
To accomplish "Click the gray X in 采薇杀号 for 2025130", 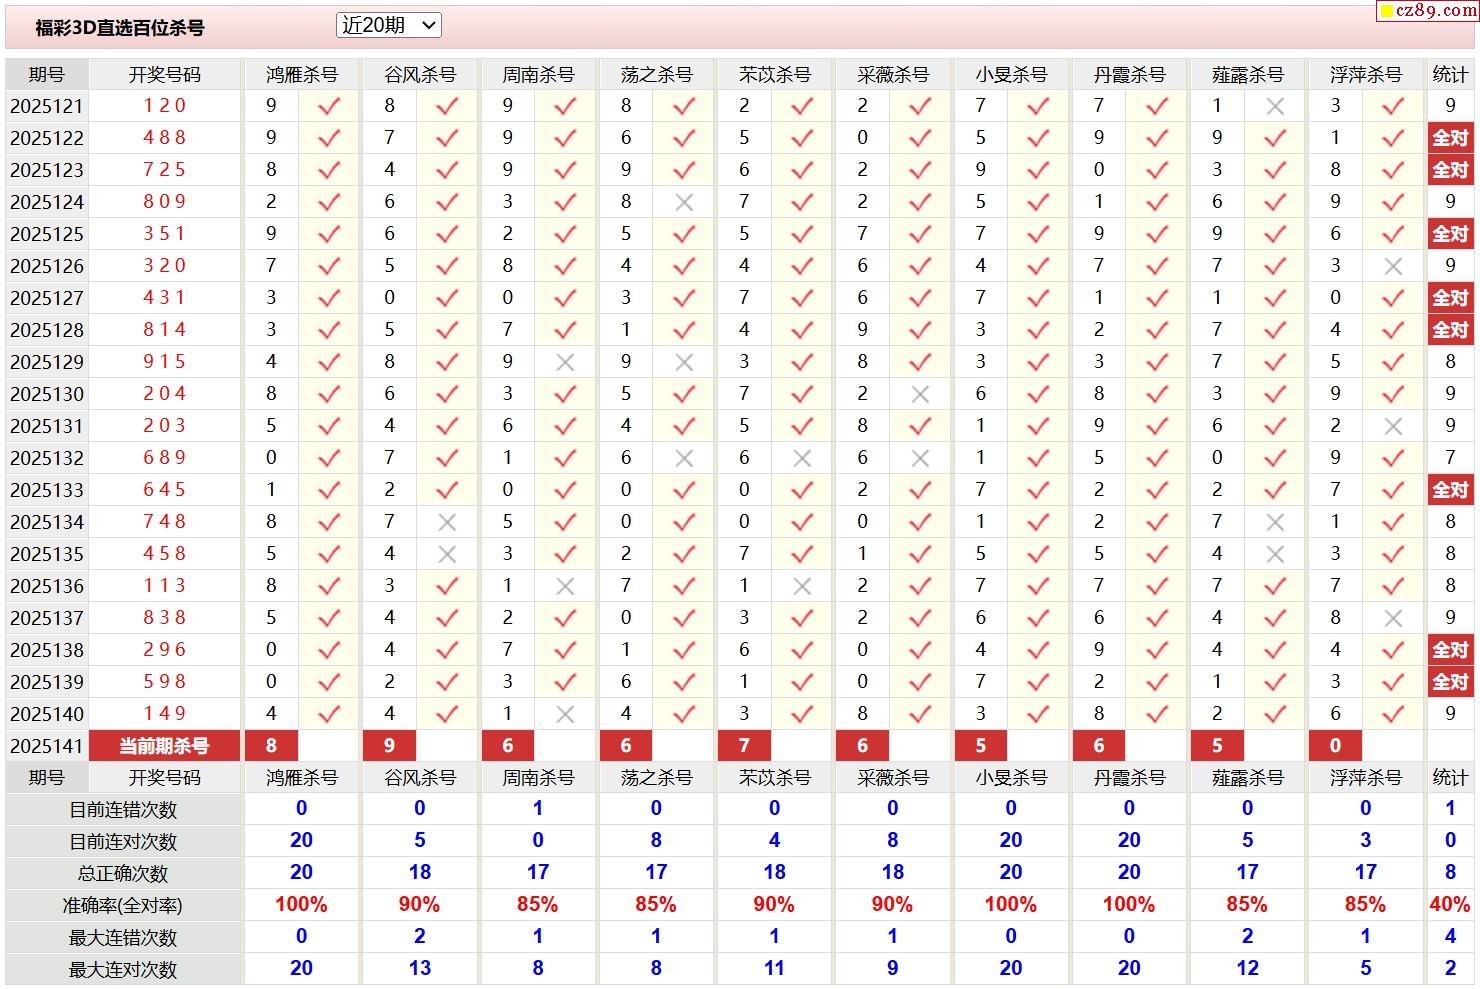I will tap(920, 394).
